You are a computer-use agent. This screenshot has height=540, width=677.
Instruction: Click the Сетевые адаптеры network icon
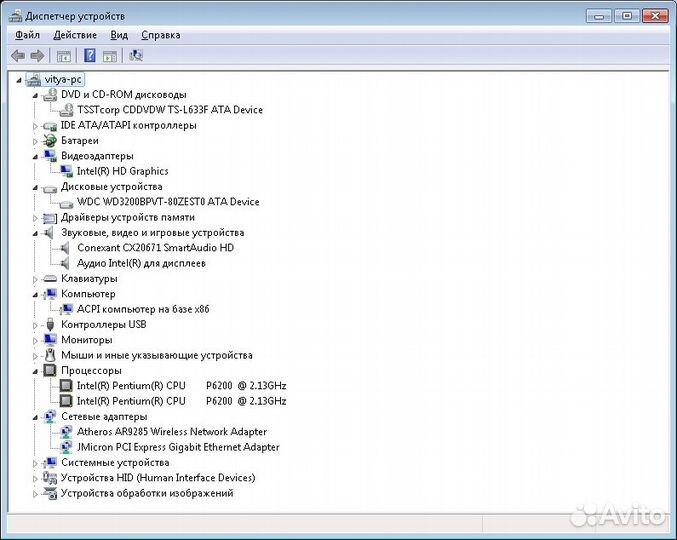coord(50,417)
